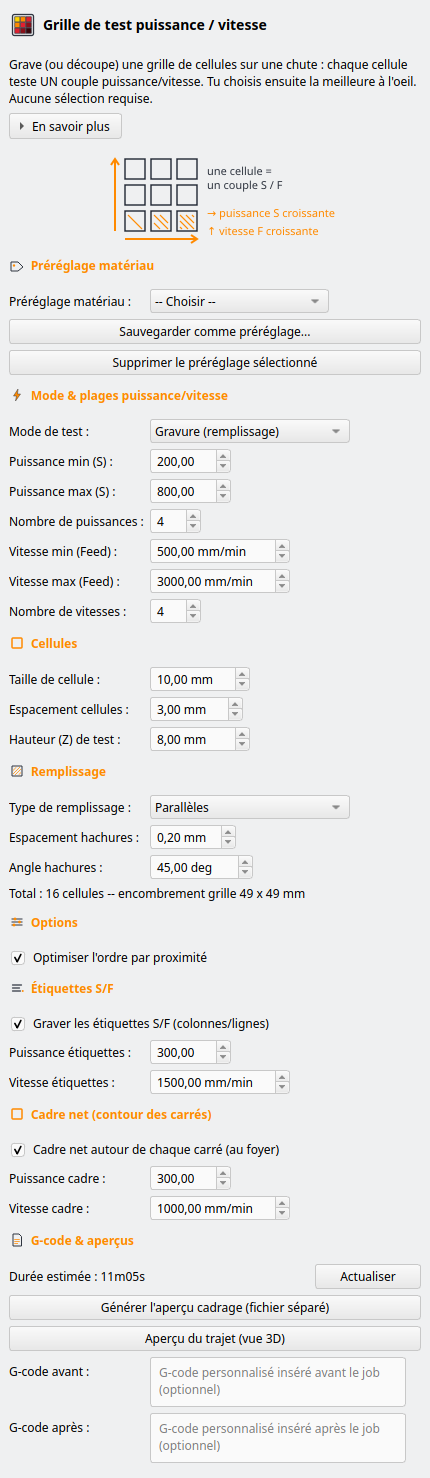This screenshot has height=1478, width=430.
Task: Click the document icon beside G-code & aperçus
Action: [x=17, y=1240]
